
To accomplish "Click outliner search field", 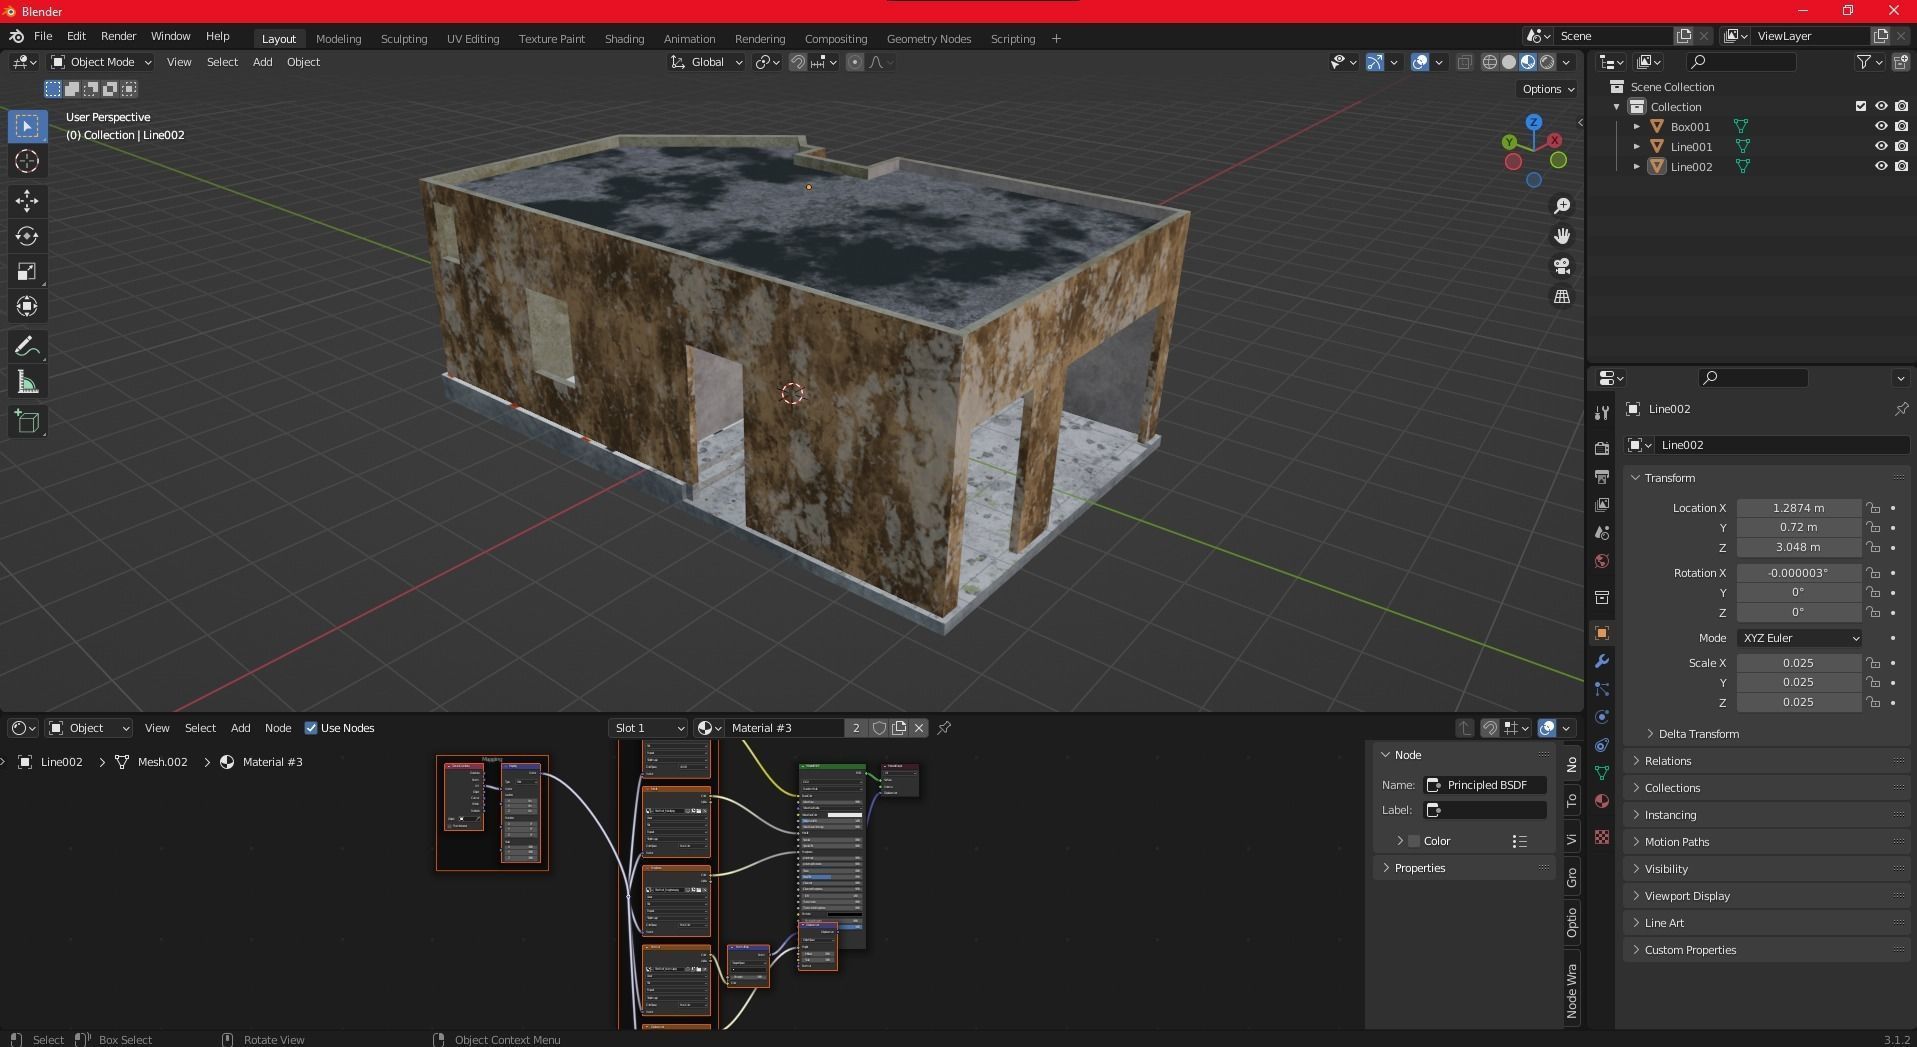I will 1741,62.
